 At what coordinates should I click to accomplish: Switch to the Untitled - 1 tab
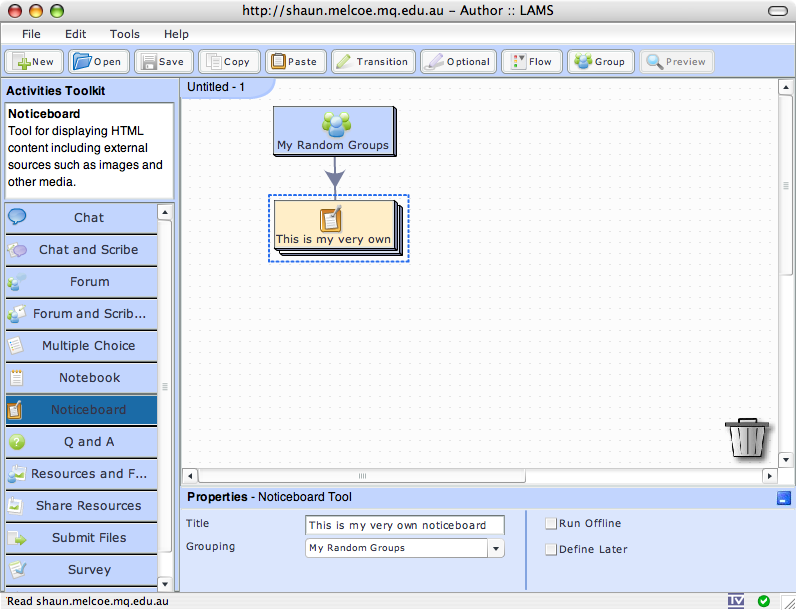(217, 87)
